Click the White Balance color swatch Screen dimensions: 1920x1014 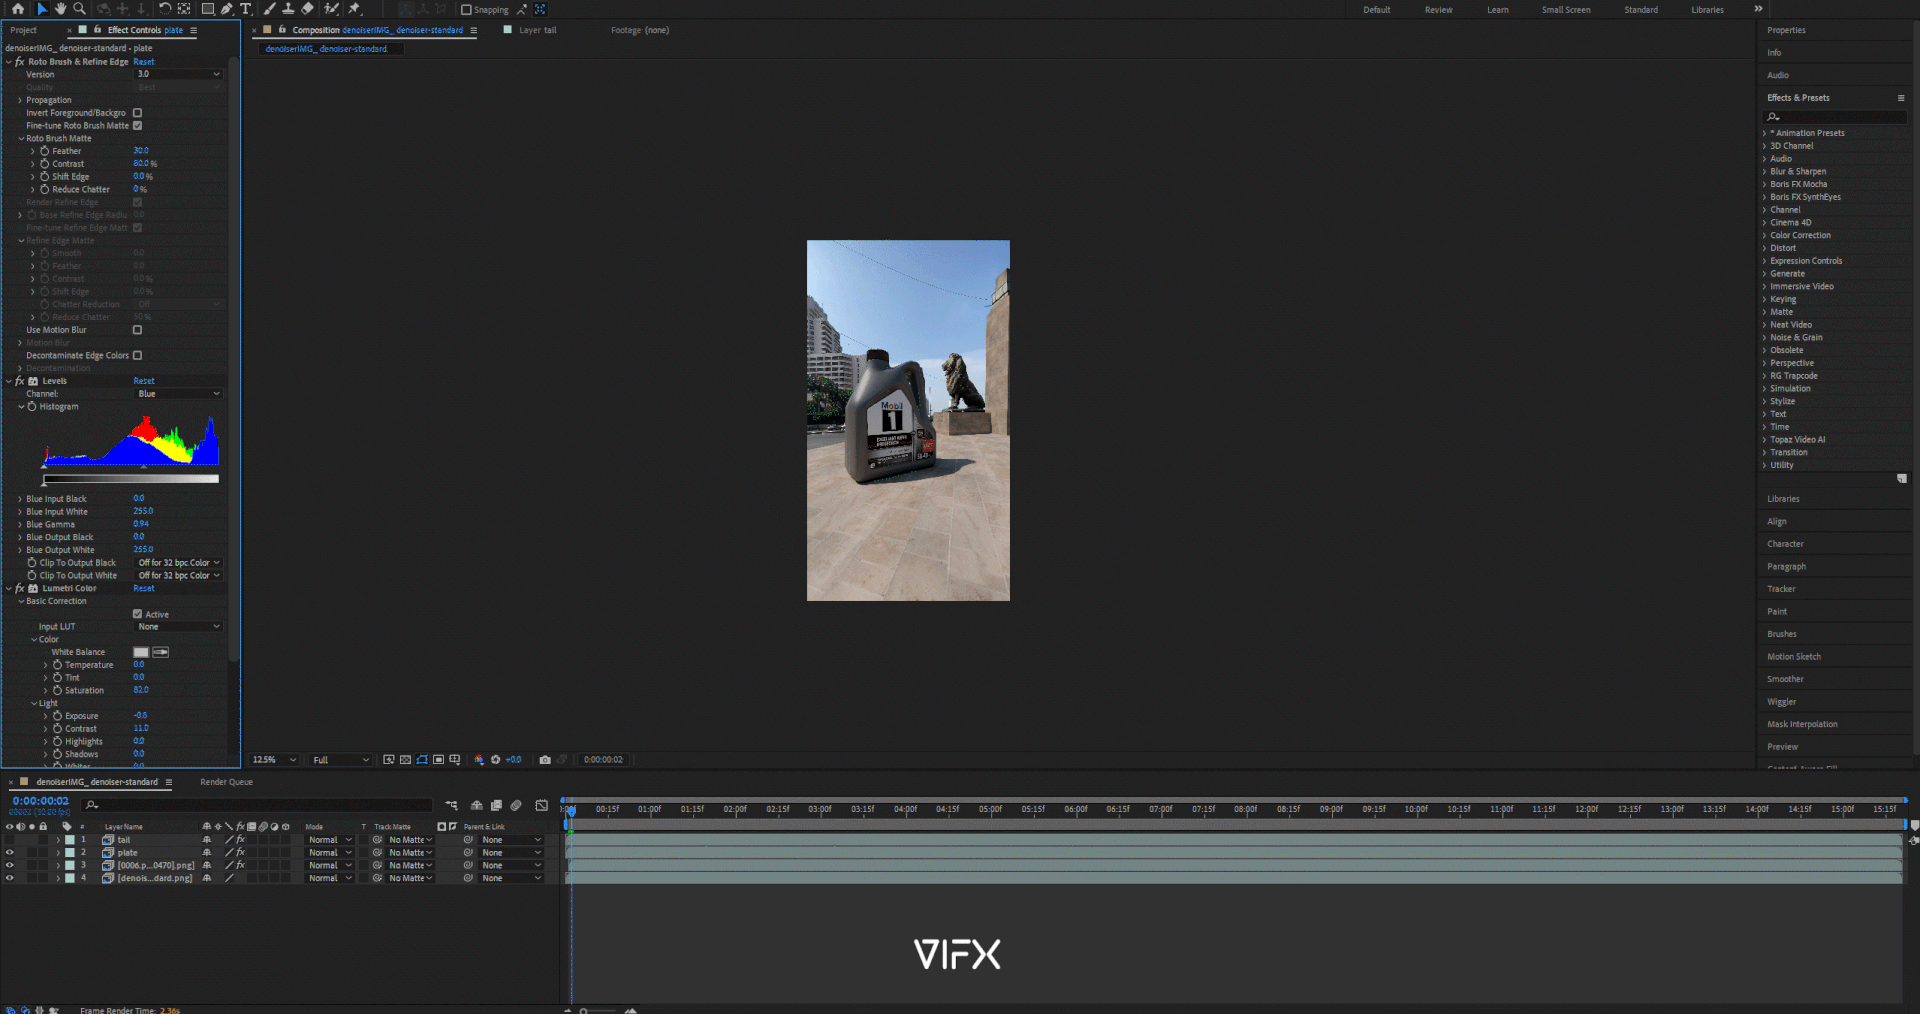pyautogui.click(x=141, y=652)
